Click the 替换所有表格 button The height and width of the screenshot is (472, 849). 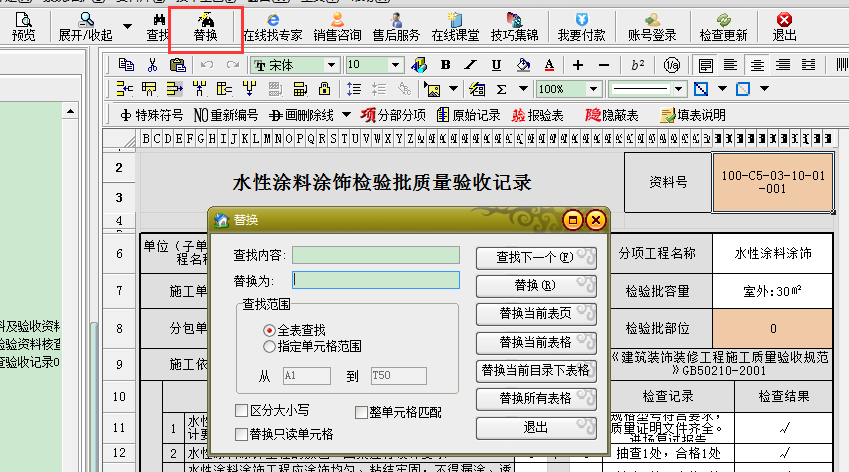(536, 399)
